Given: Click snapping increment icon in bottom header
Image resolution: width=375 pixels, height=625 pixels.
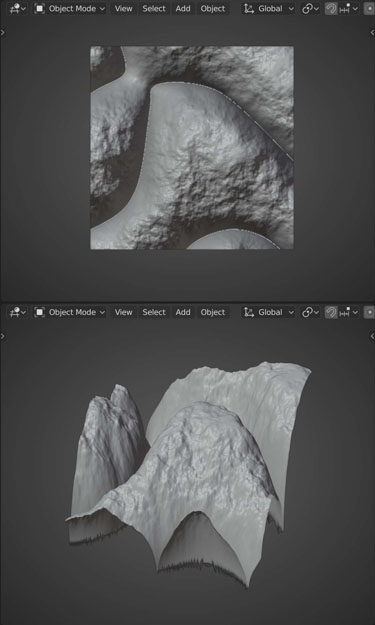Looking at the screenshot, I should [x=344, y=312].
